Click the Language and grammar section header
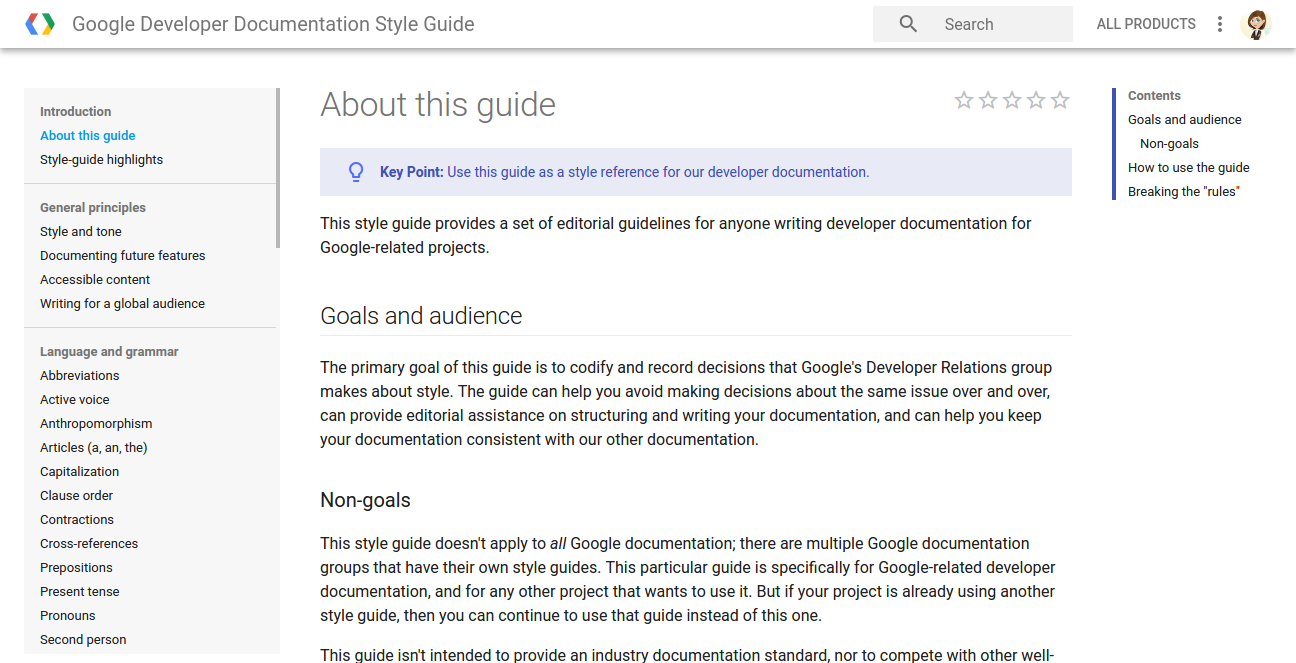Viewport: 1296px width, 663px height. [x=110, y=352]
